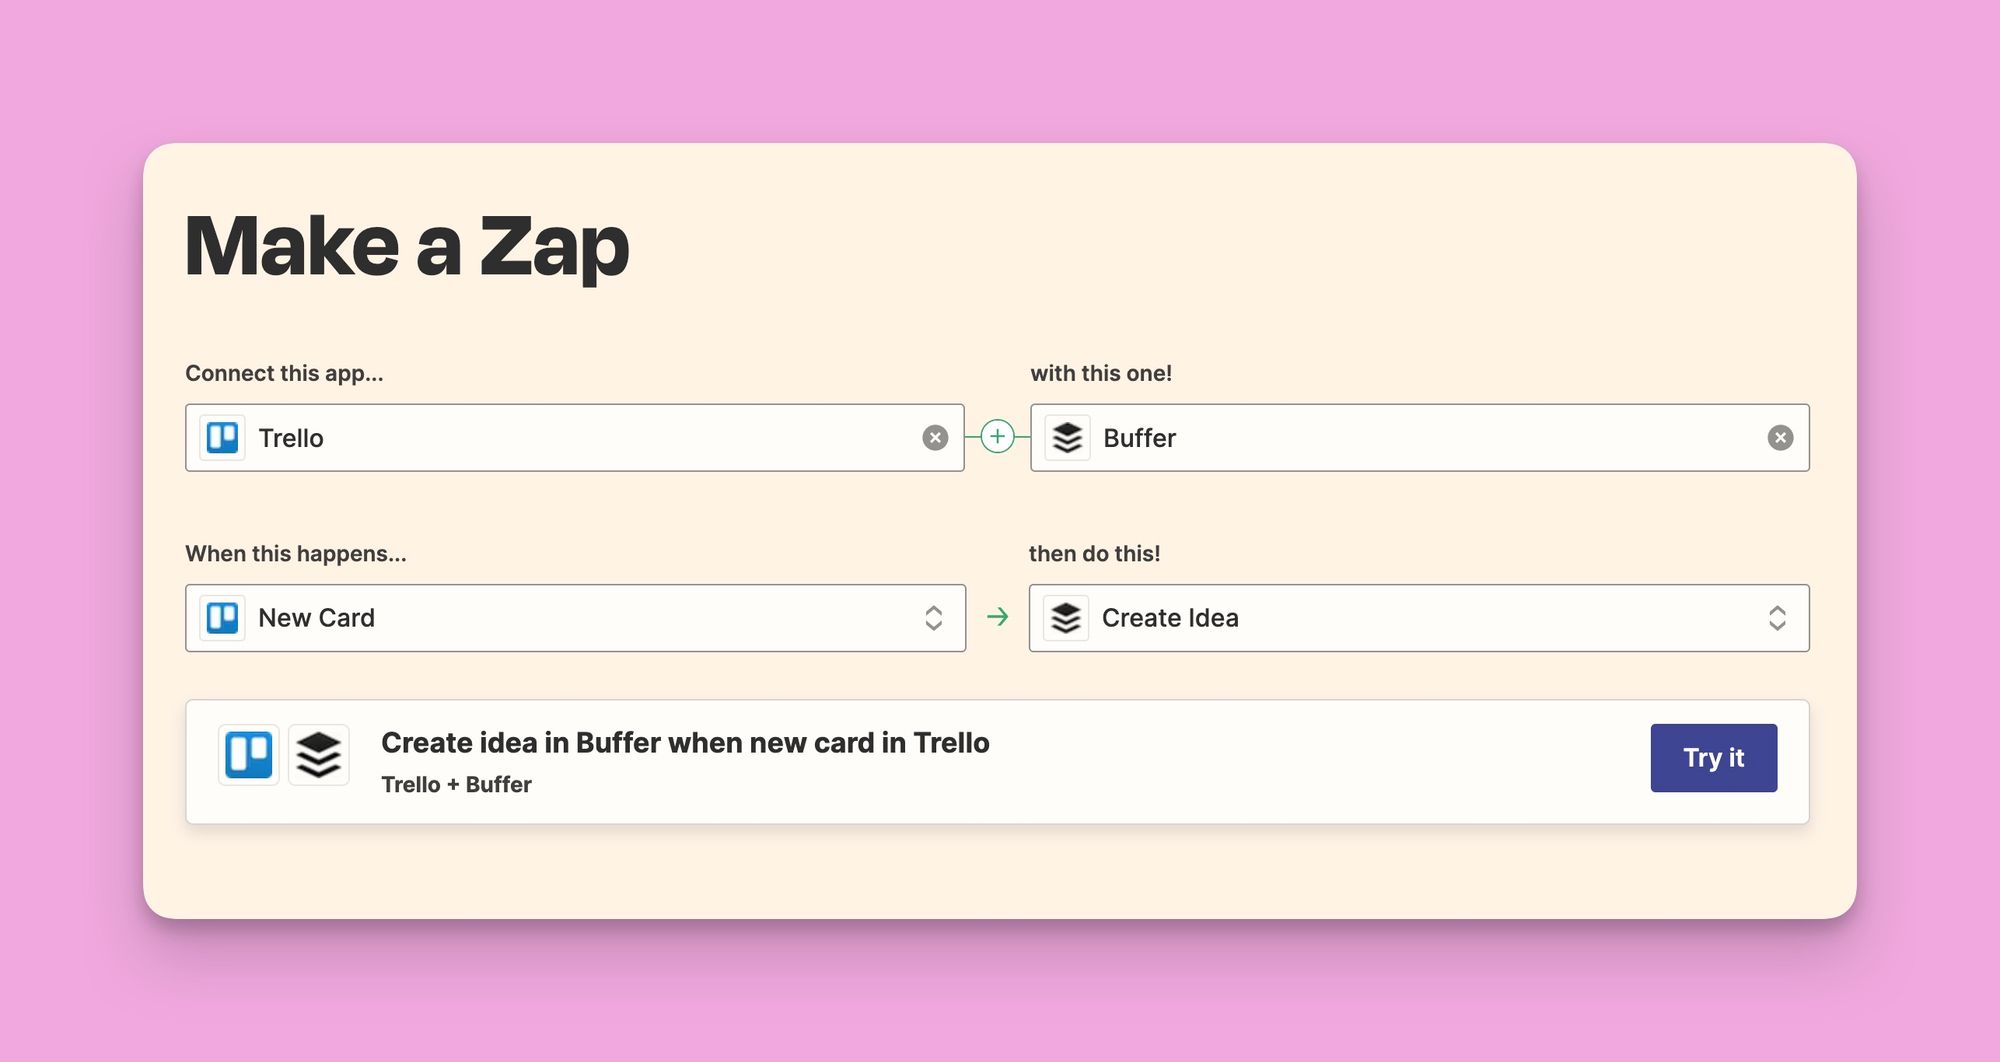
Task: Click the Buffer icon in the app field
Action: (x=1066, y=437)
